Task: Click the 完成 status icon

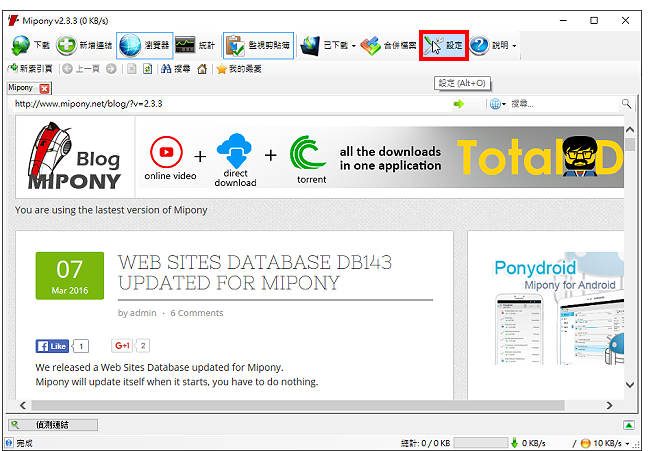Action: tap(9, 443)
